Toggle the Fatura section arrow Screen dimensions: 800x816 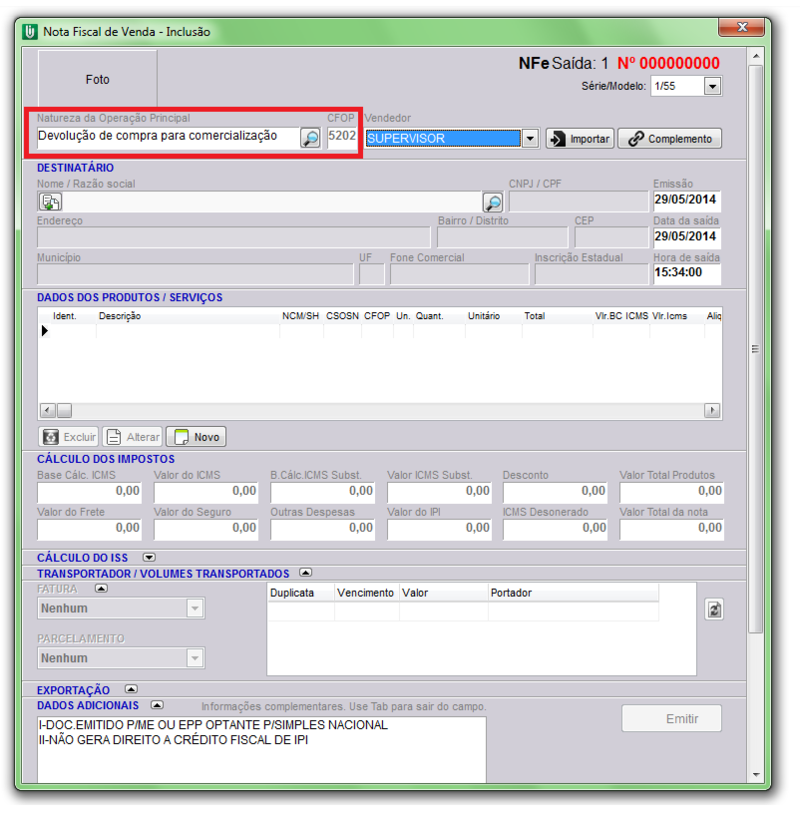(x=100, y=589)
